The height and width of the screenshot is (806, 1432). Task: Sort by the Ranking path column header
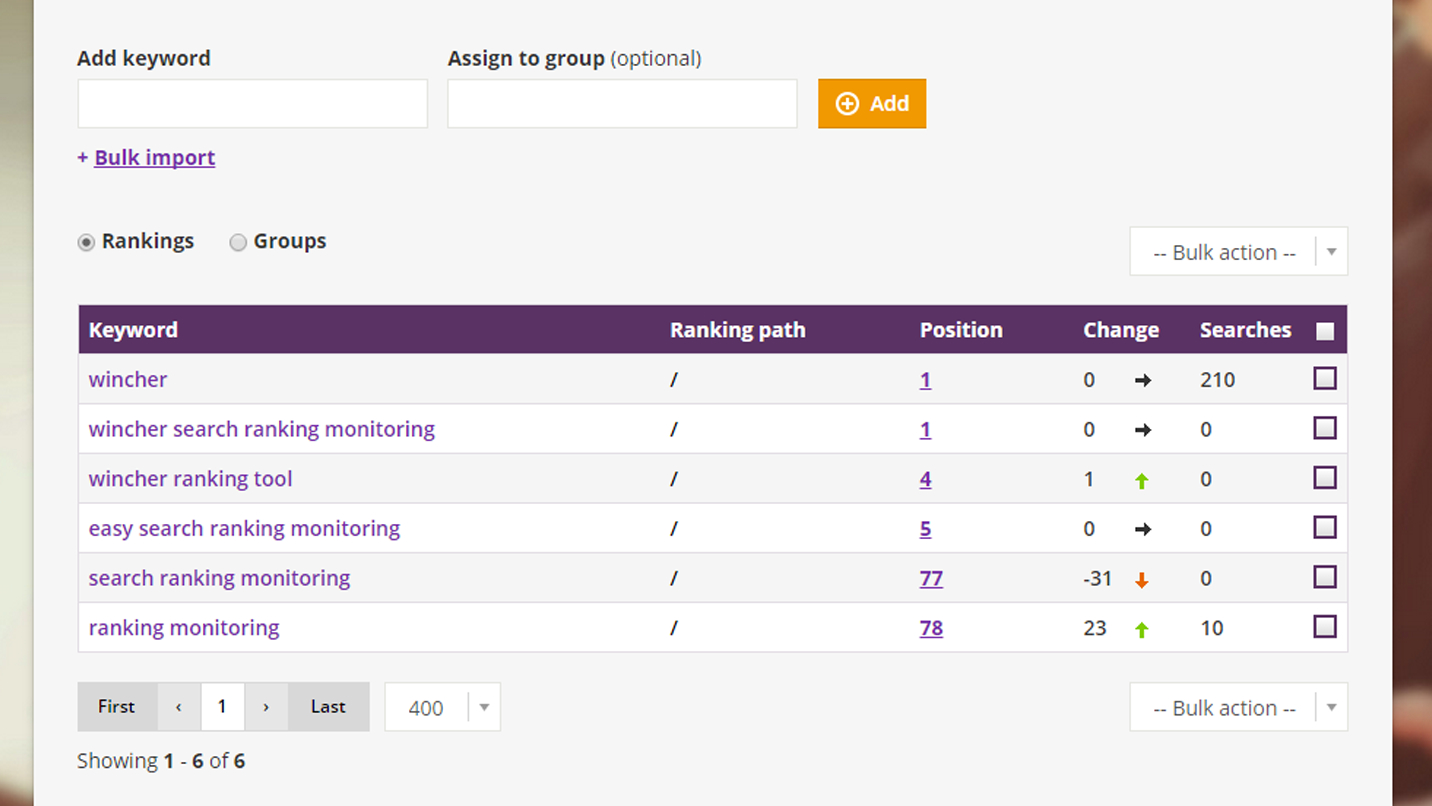click(737, 330)
